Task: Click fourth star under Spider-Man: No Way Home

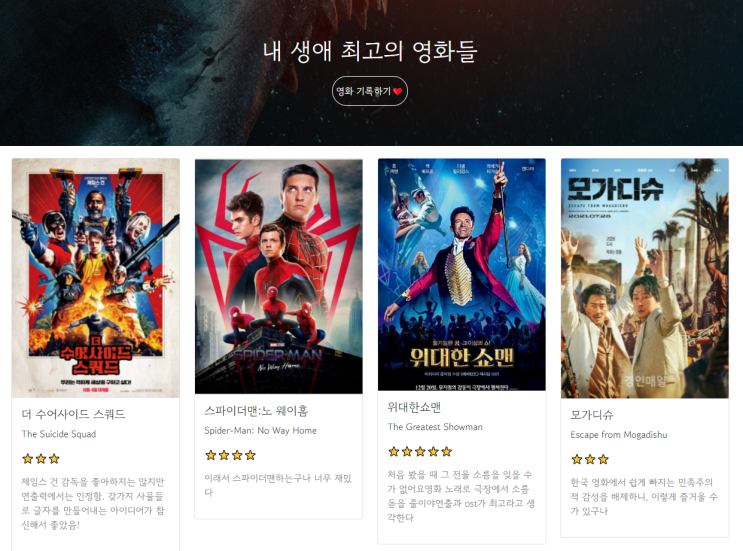Action: [x=251, y=455]
